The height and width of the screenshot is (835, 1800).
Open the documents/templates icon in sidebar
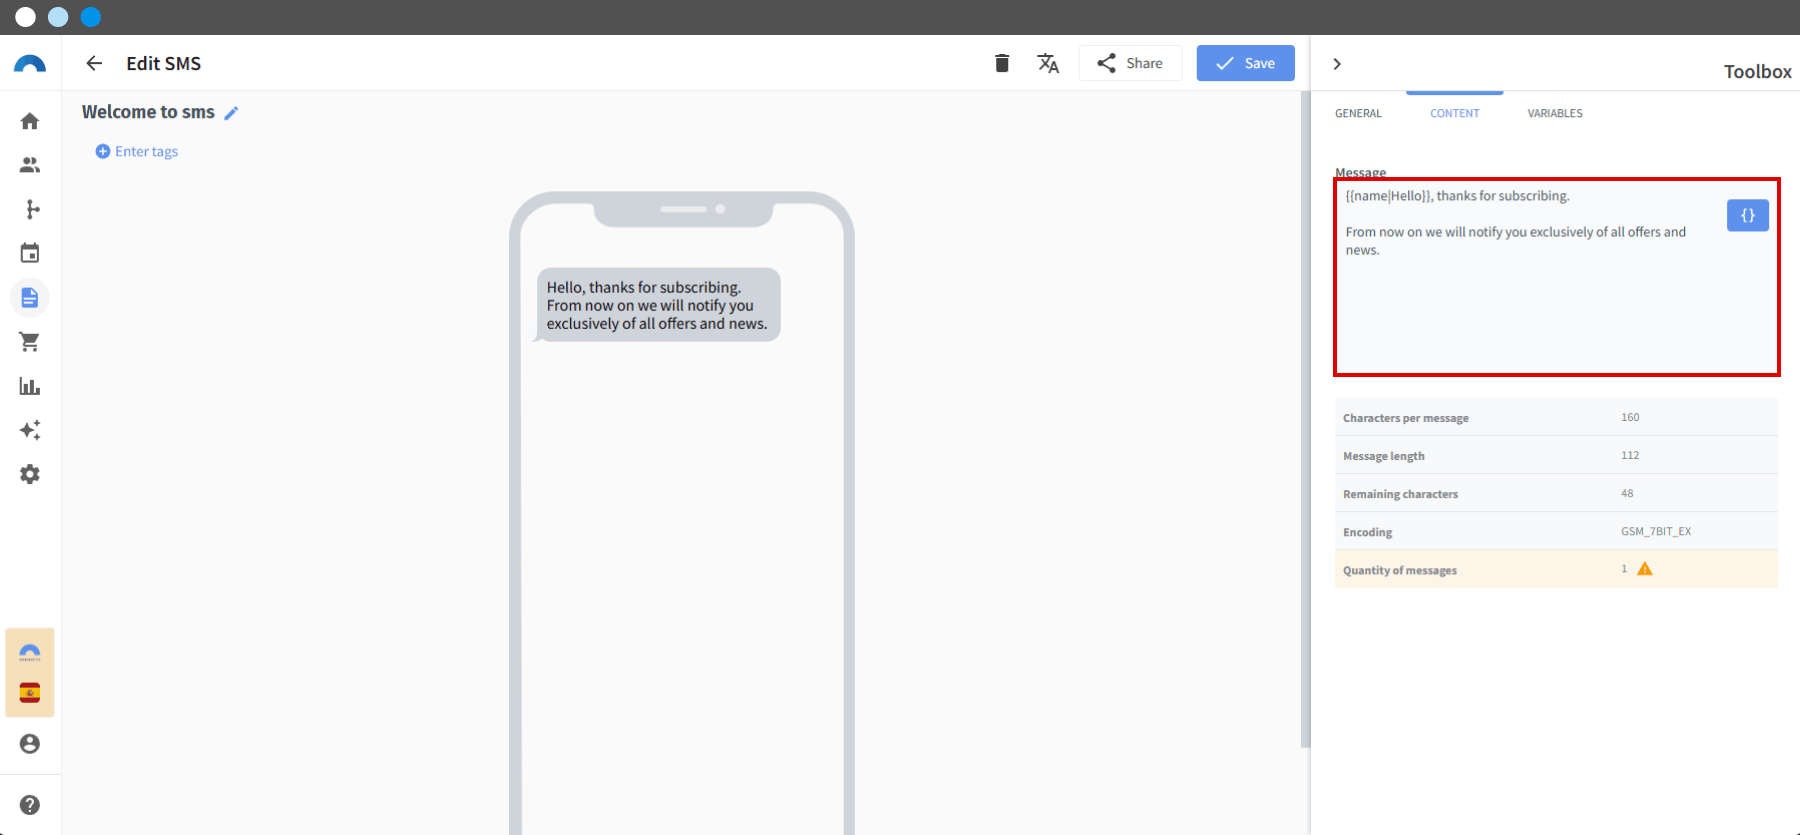point(30,298)
